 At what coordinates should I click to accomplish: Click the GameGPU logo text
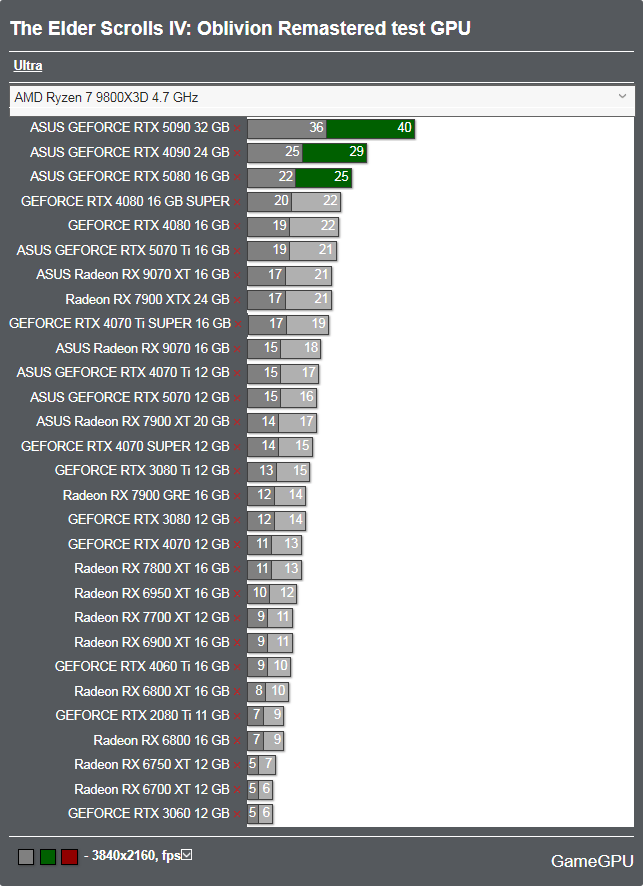[592, 861]
